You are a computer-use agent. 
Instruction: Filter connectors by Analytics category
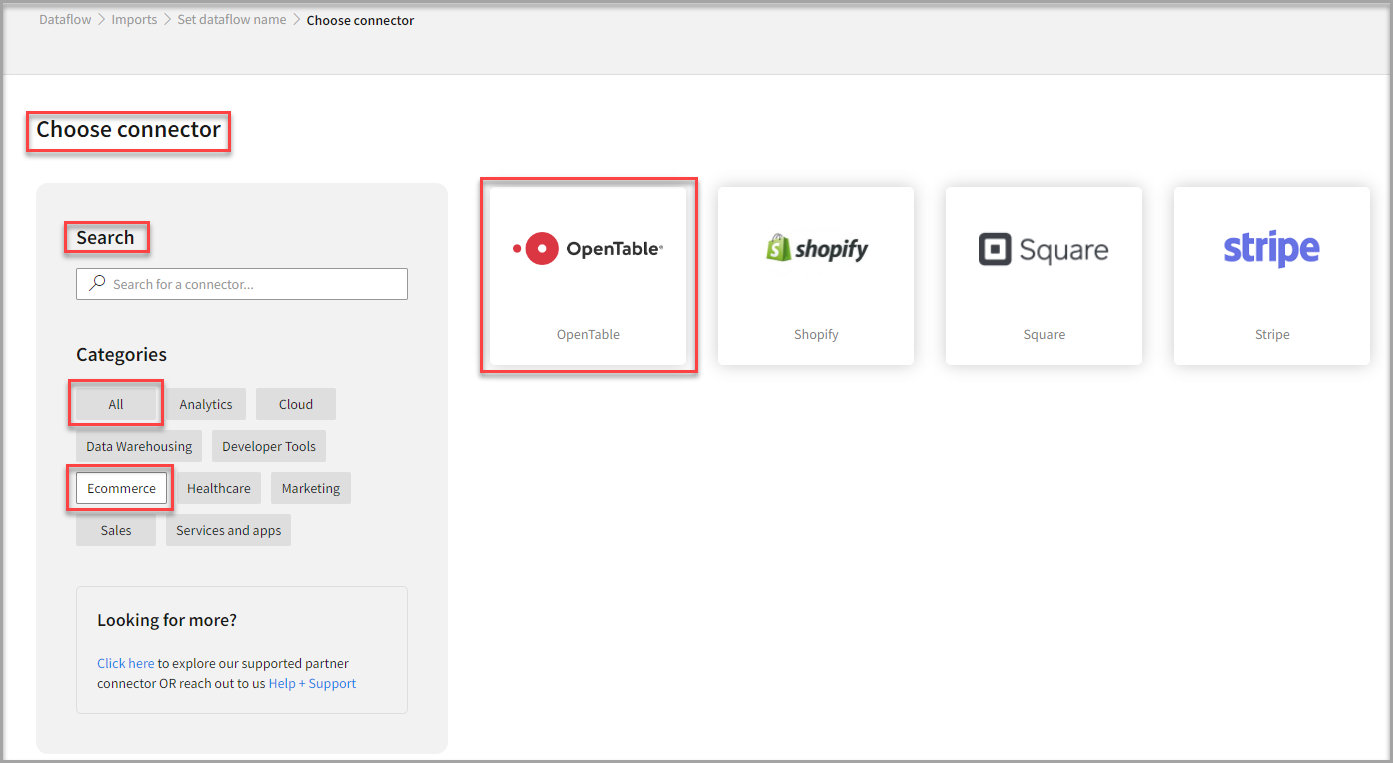[x=206, y=404]
